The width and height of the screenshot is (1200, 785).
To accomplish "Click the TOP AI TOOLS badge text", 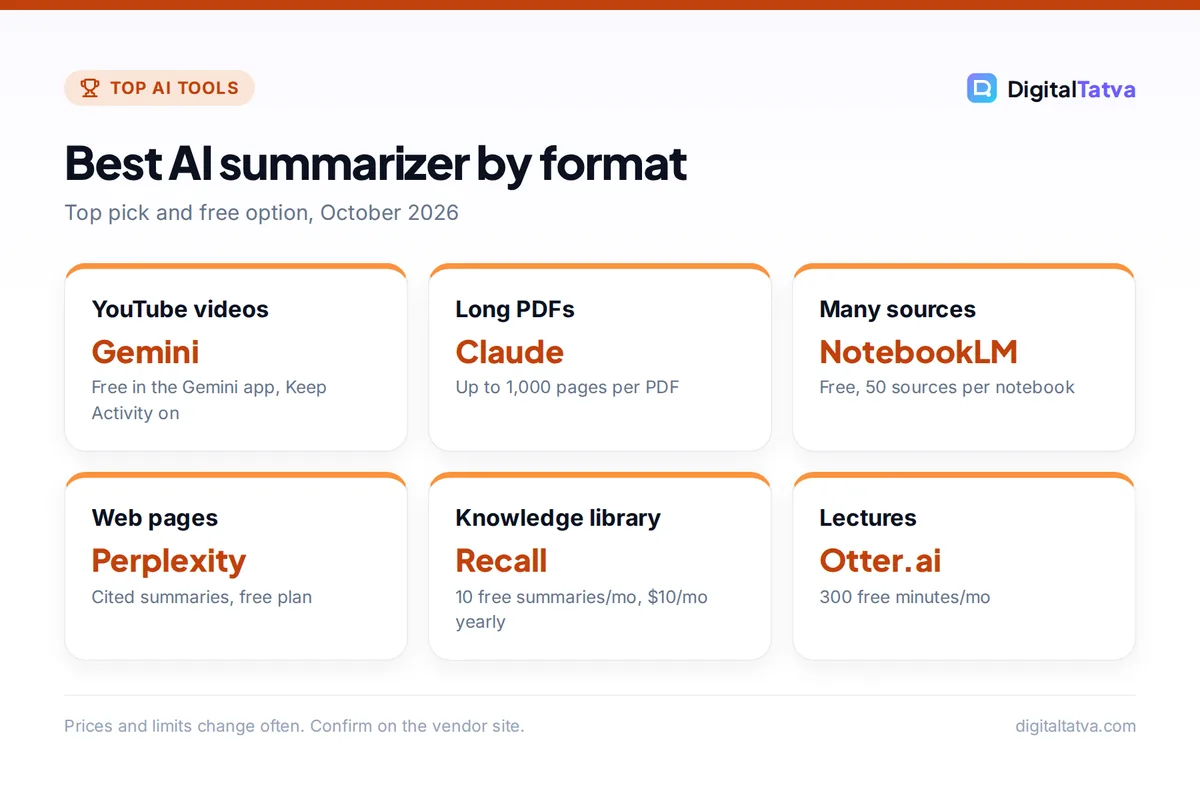I will click(x=174, y=88).
